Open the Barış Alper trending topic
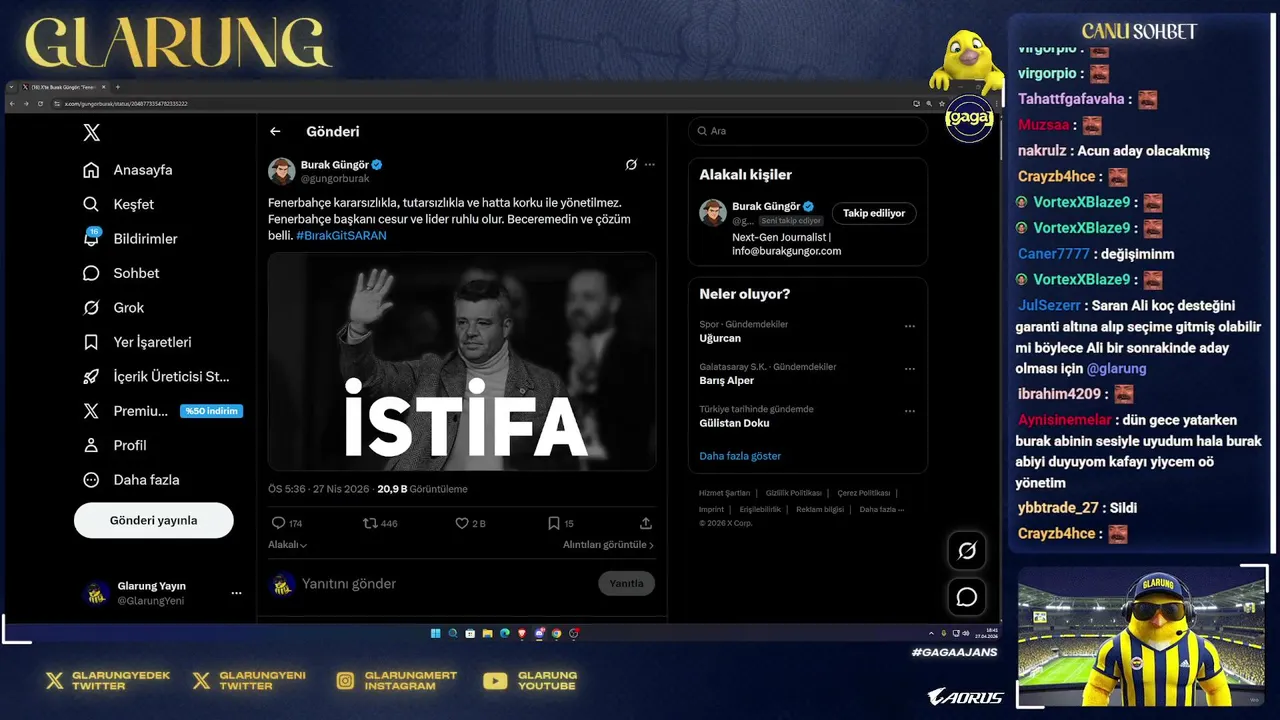Screen dimensions: 1280x720 click(727, 381)
